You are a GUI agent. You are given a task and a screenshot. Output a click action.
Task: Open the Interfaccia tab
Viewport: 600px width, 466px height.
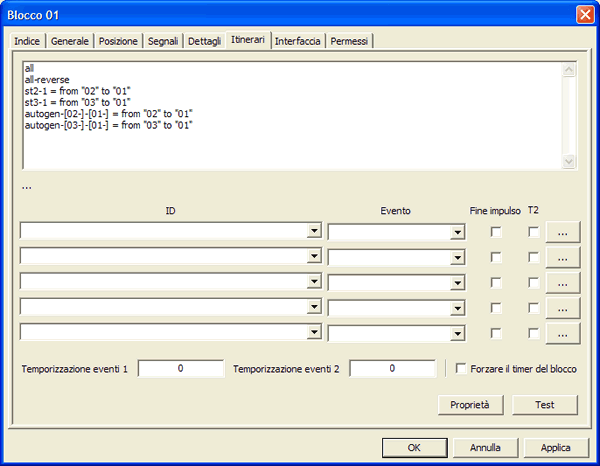coord(297,41)
